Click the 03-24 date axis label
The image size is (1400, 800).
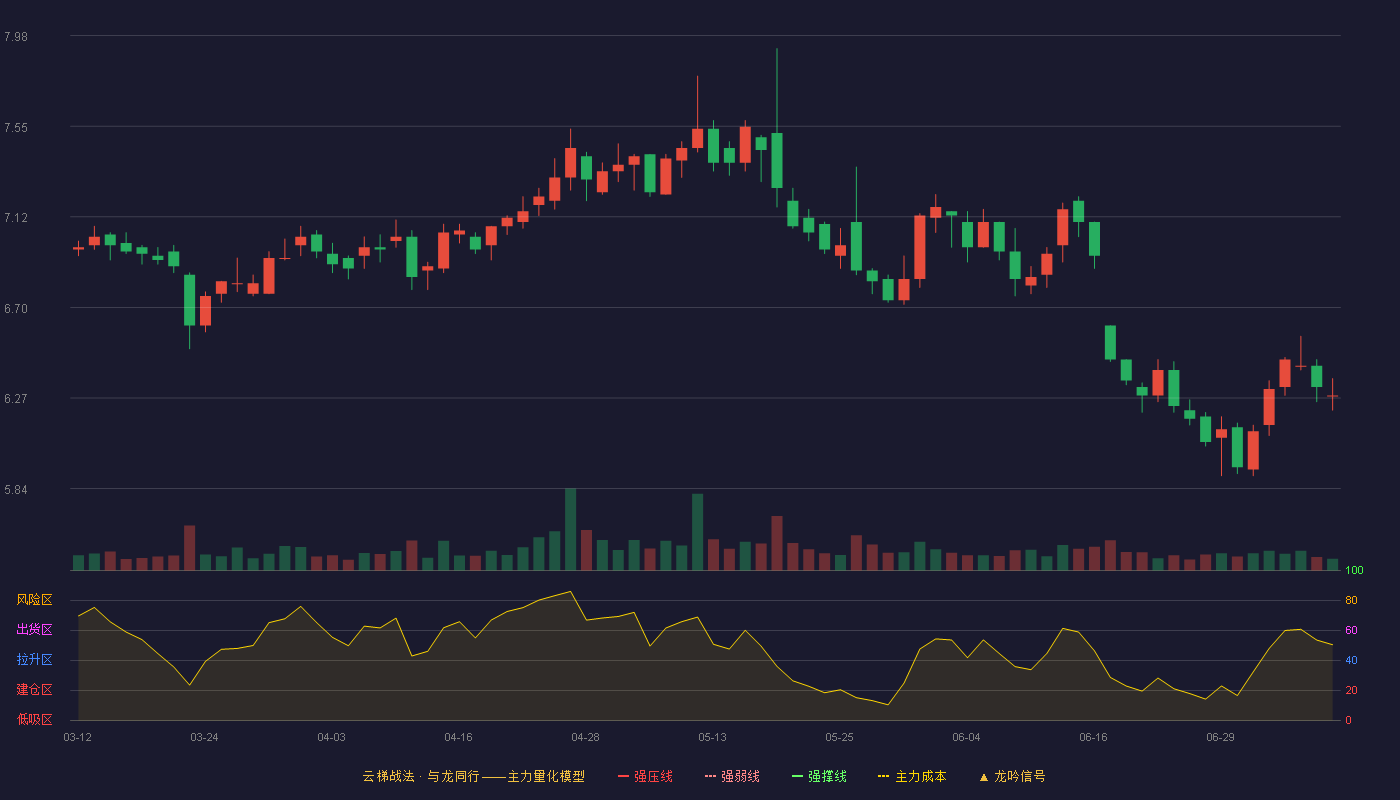coord(204,737)
